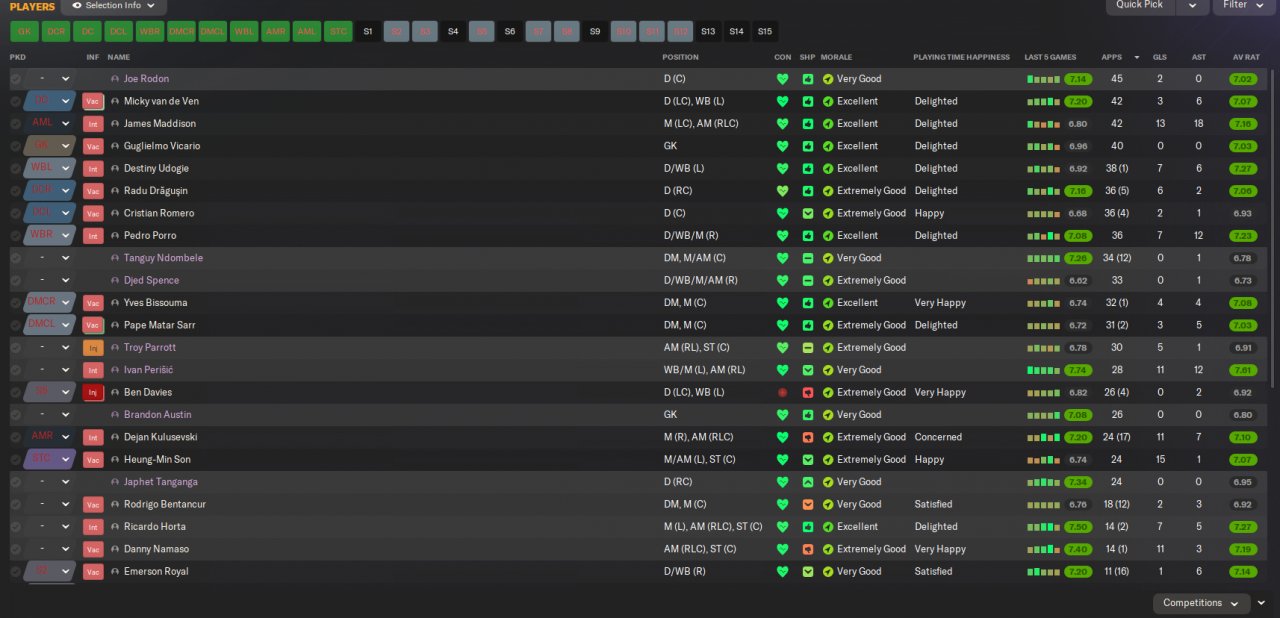Click Heung-Min Son's last 5 games form bars
This screenshot has height=618, width=1280.
pos(1043,459)
